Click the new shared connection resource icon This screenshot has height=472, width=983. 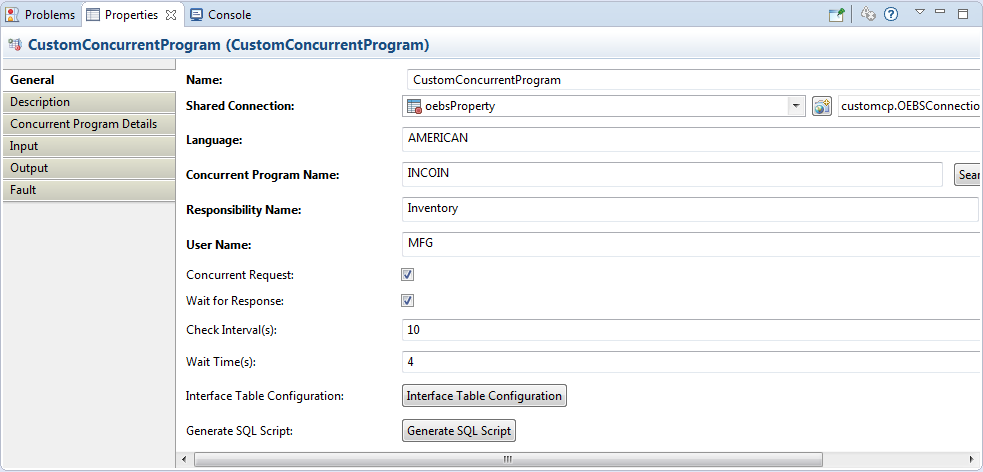point(822,106)
